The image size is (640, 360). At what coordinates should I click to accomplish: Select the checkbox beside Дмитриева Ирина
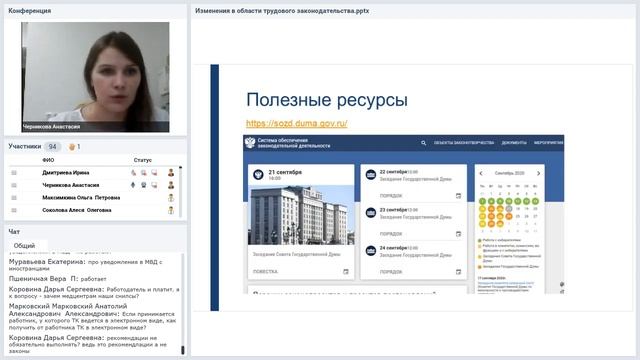14,173
